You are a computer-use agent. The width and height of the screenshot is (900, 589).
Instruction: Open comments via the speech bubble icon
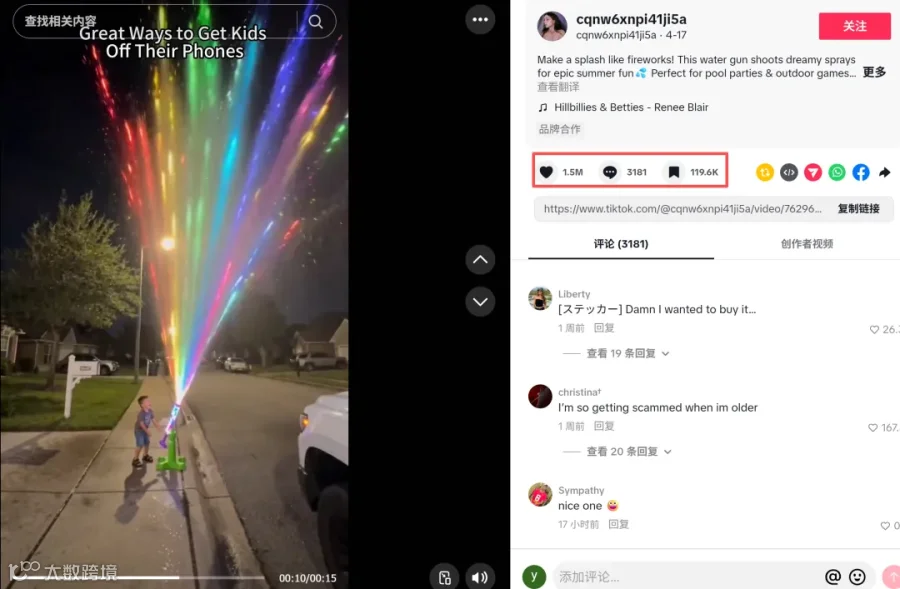coord(610,172)
